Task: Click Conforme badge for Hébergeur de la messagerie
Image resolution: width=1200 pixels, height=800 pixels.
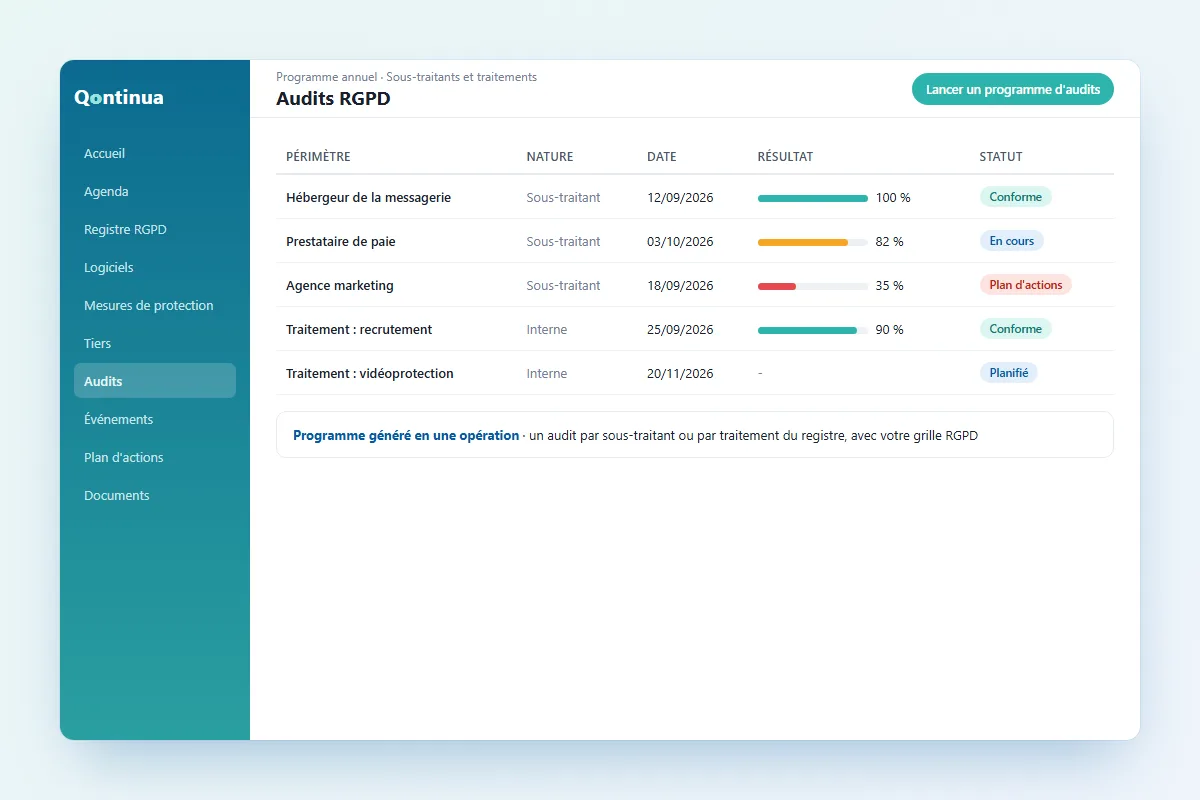Action: pyautogui.click(x=1015, y=197)
